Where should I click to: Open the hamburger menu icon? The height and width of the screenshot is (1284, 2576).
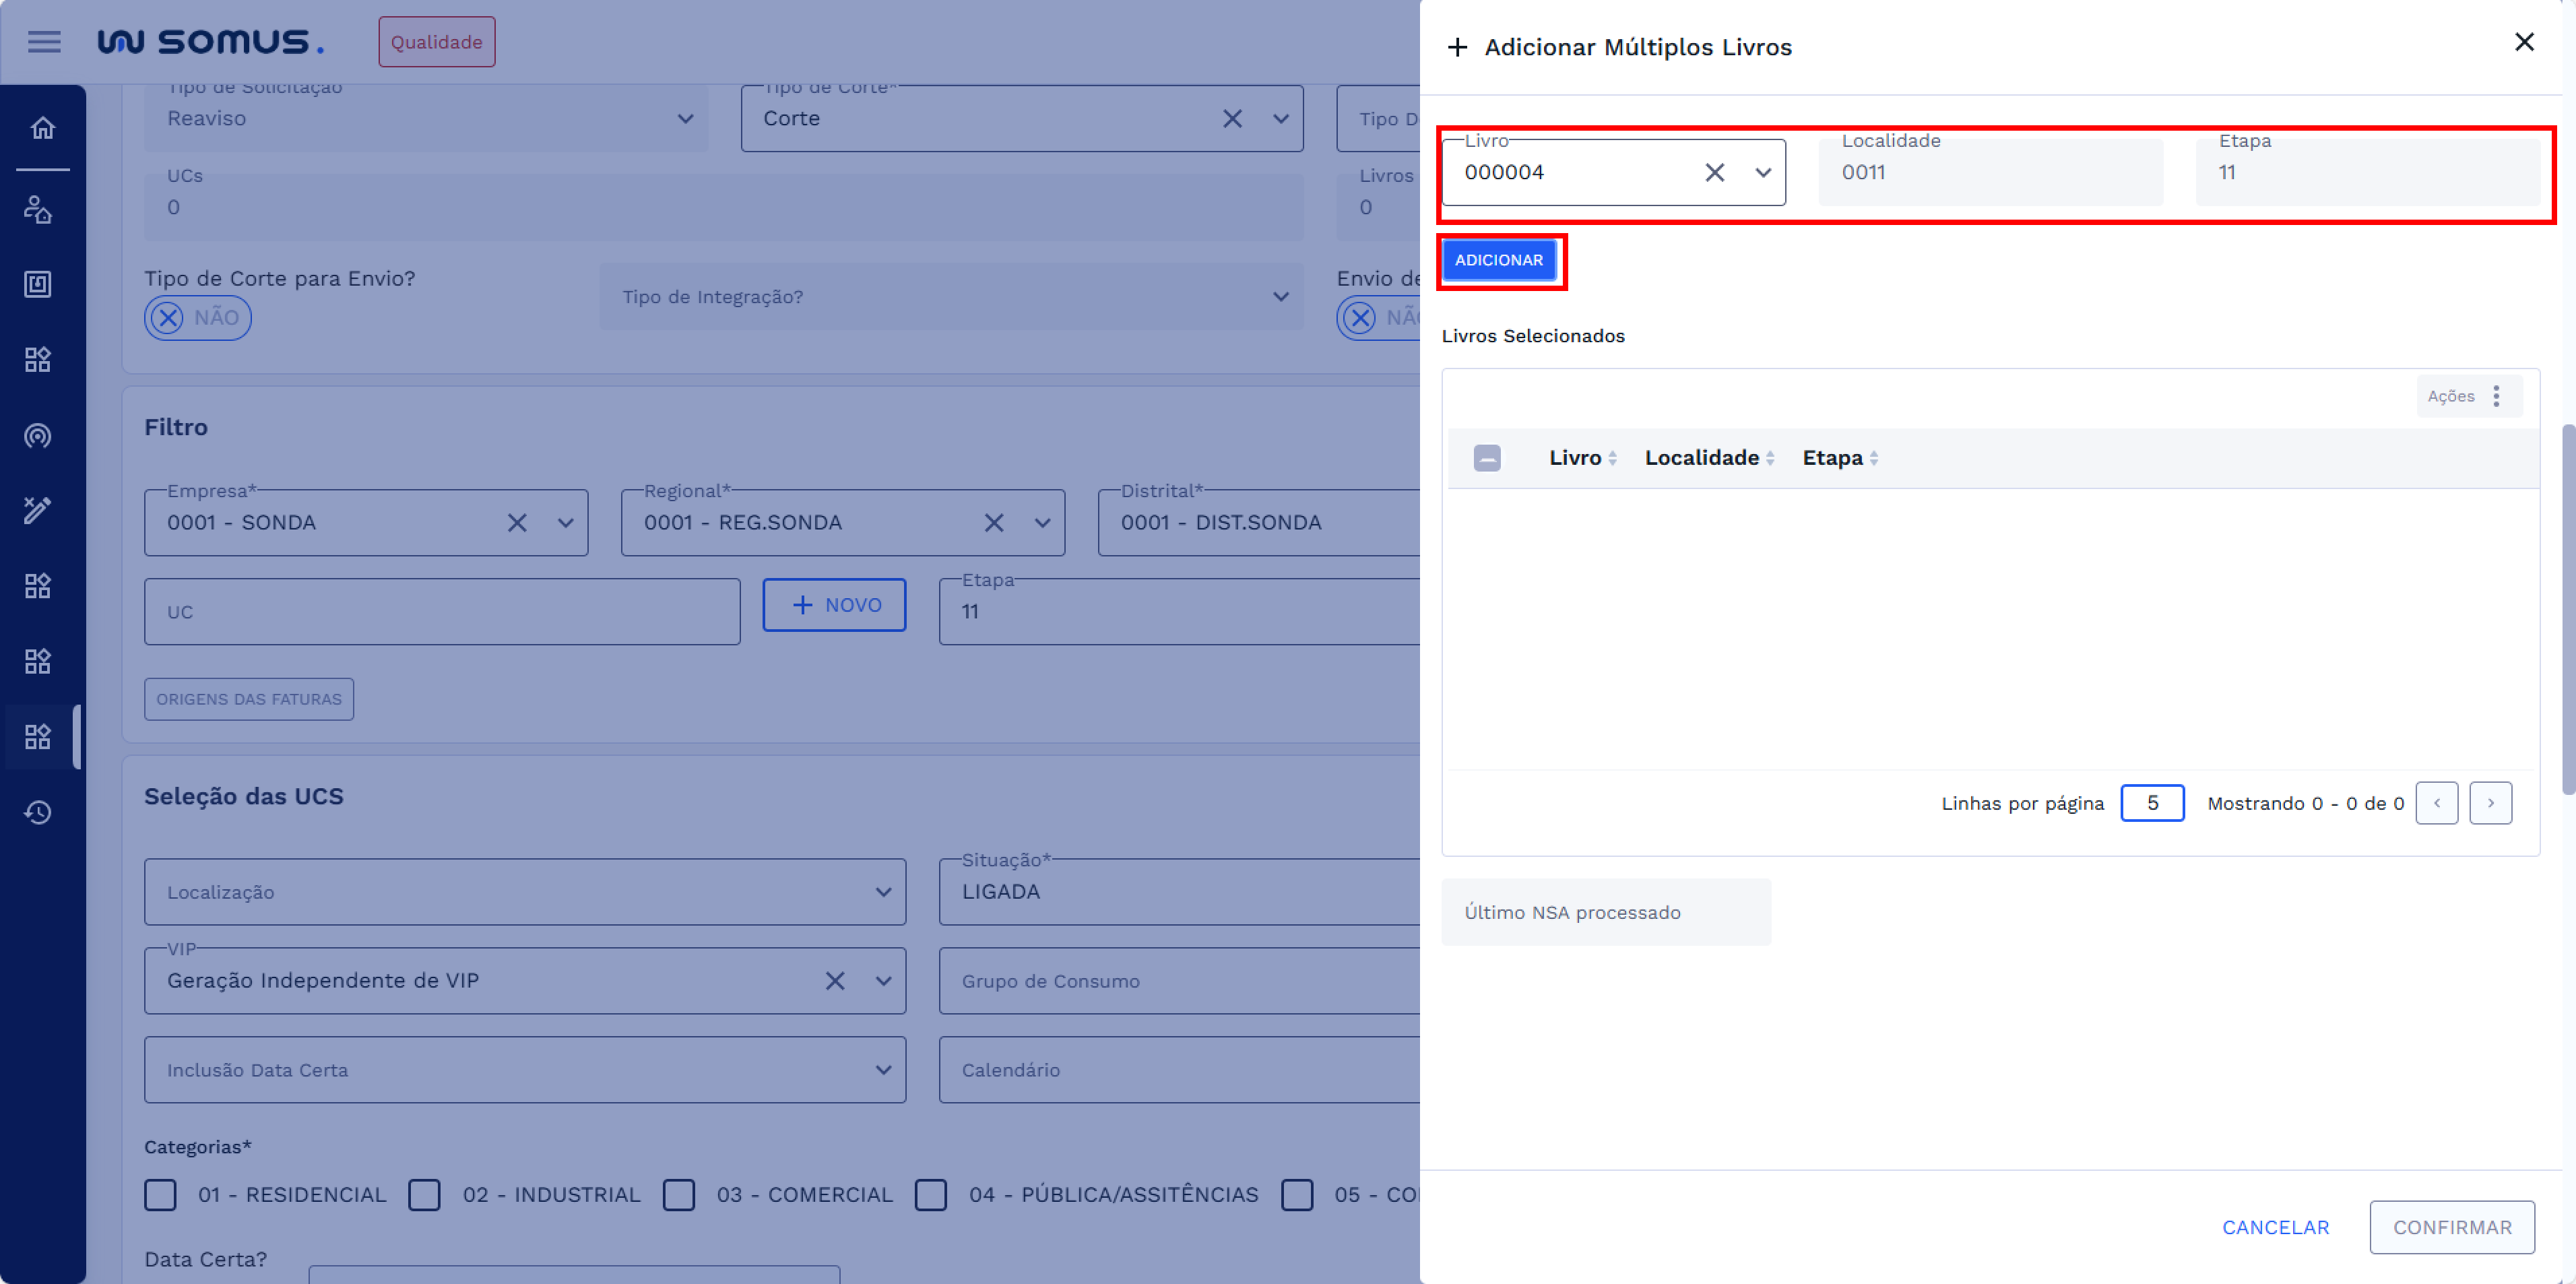[x=44, y=42]
